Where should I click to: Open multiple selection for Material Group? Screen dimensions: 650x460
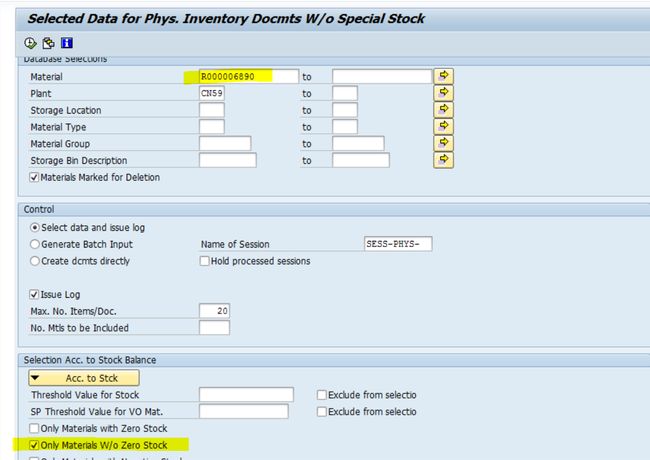[444, 143]
